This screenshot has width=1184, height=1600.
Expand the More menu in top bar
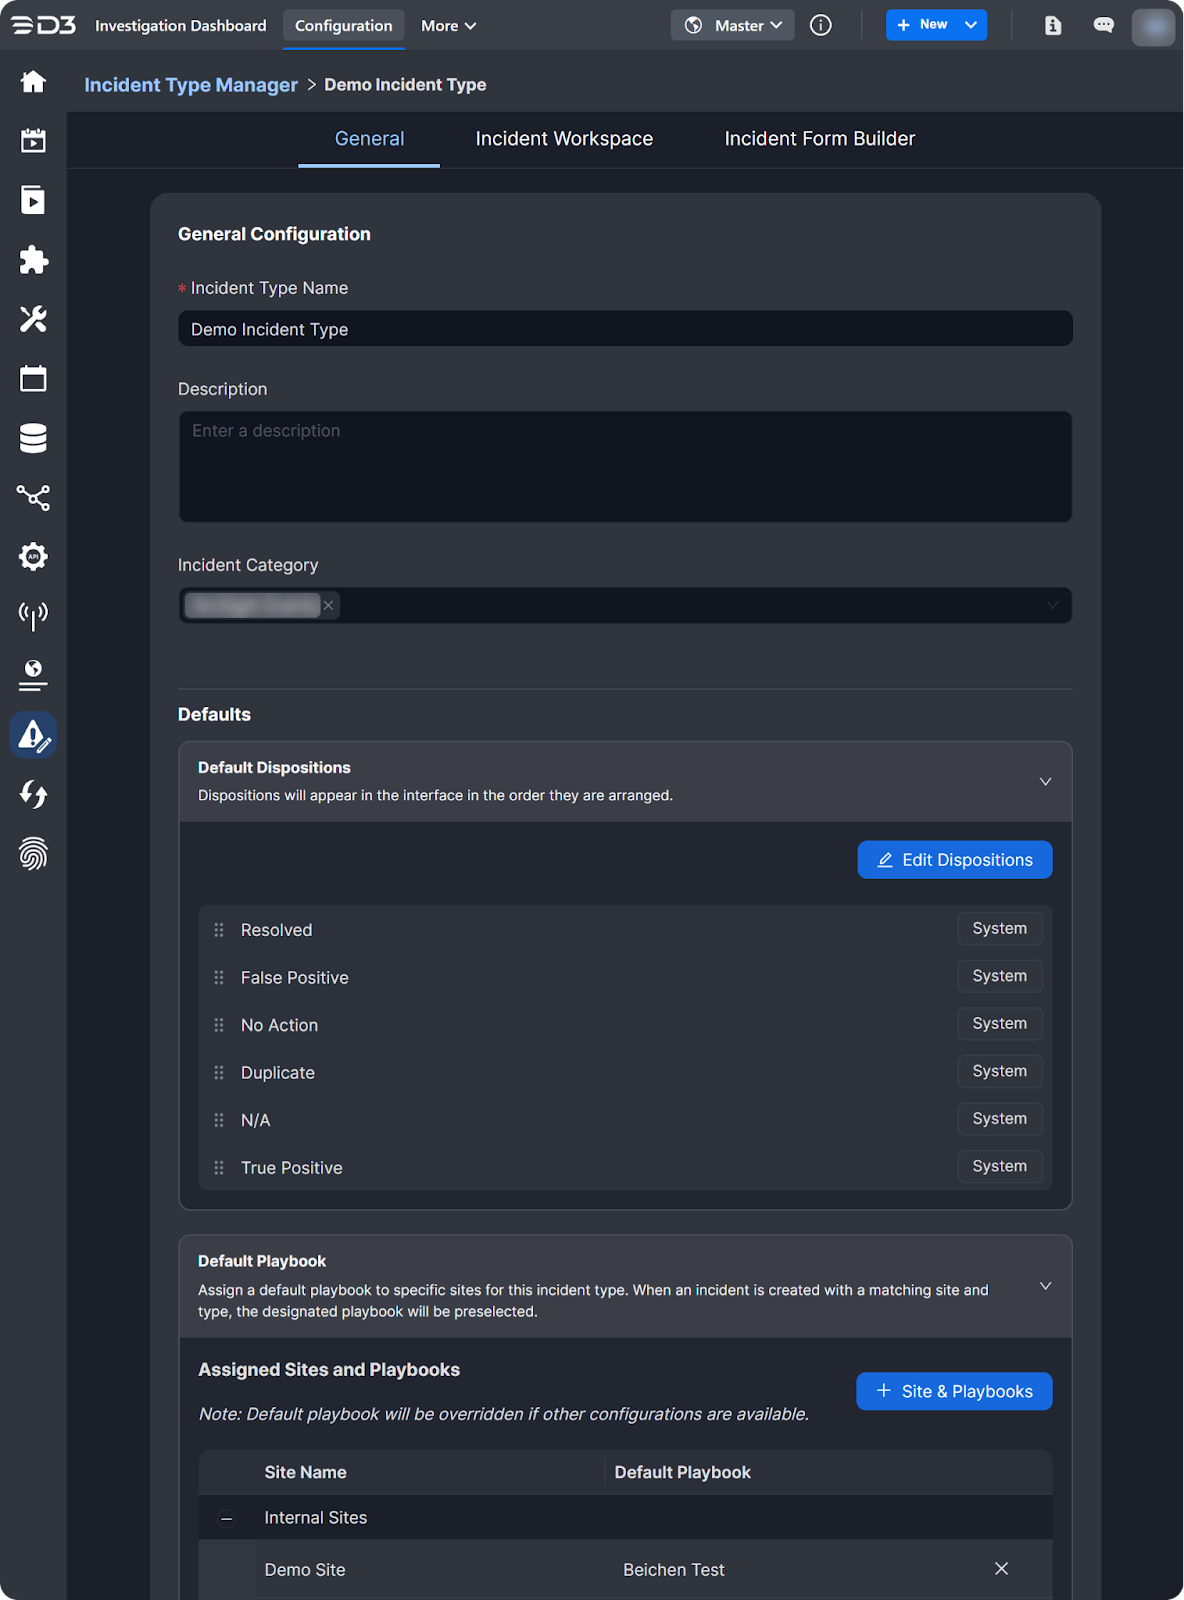[448, 25]
